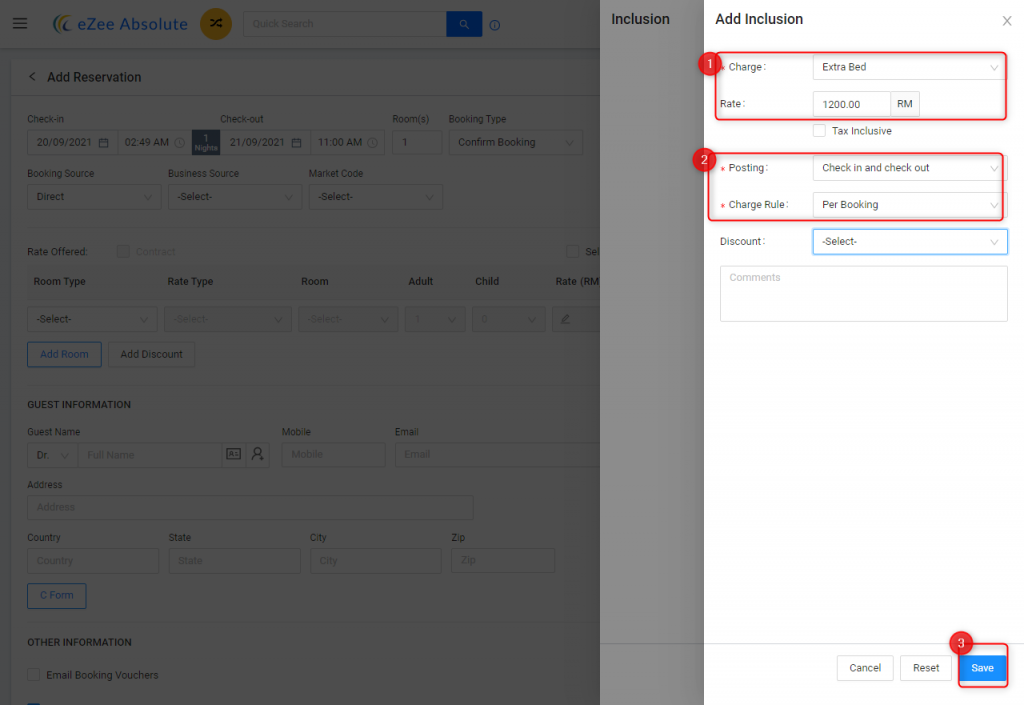Viewport: 1024px width, 705px height.
Task: Click the Room(s) number field
Action: click(x=417, y=142)
